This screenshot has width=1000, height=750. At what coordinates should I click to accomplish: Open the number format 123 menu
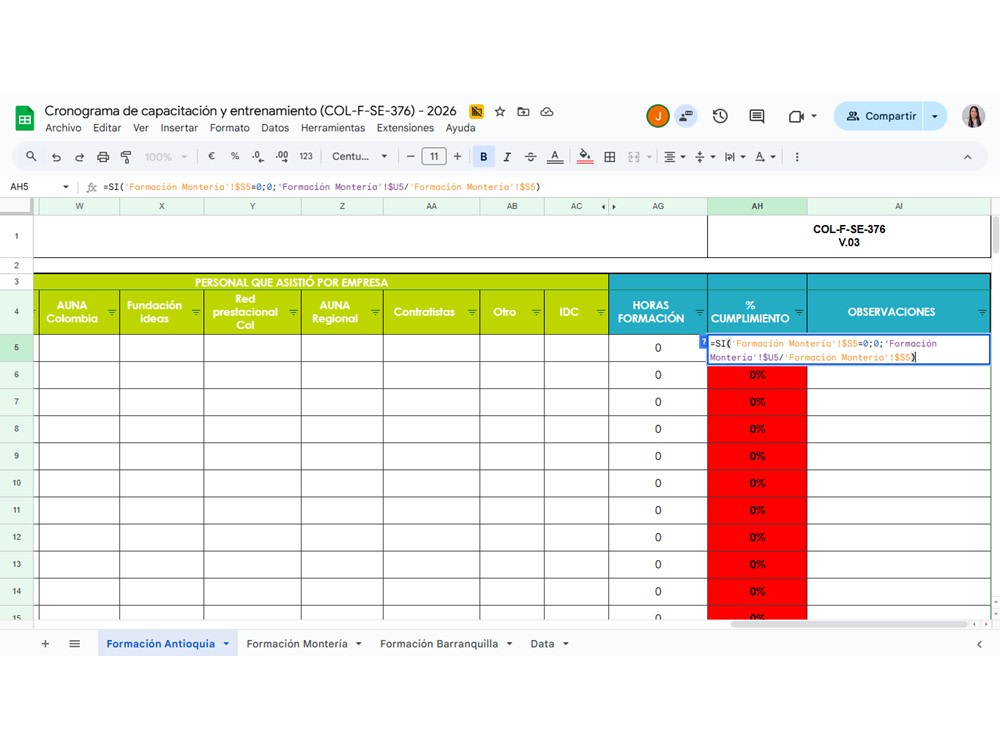pos(306,156)
